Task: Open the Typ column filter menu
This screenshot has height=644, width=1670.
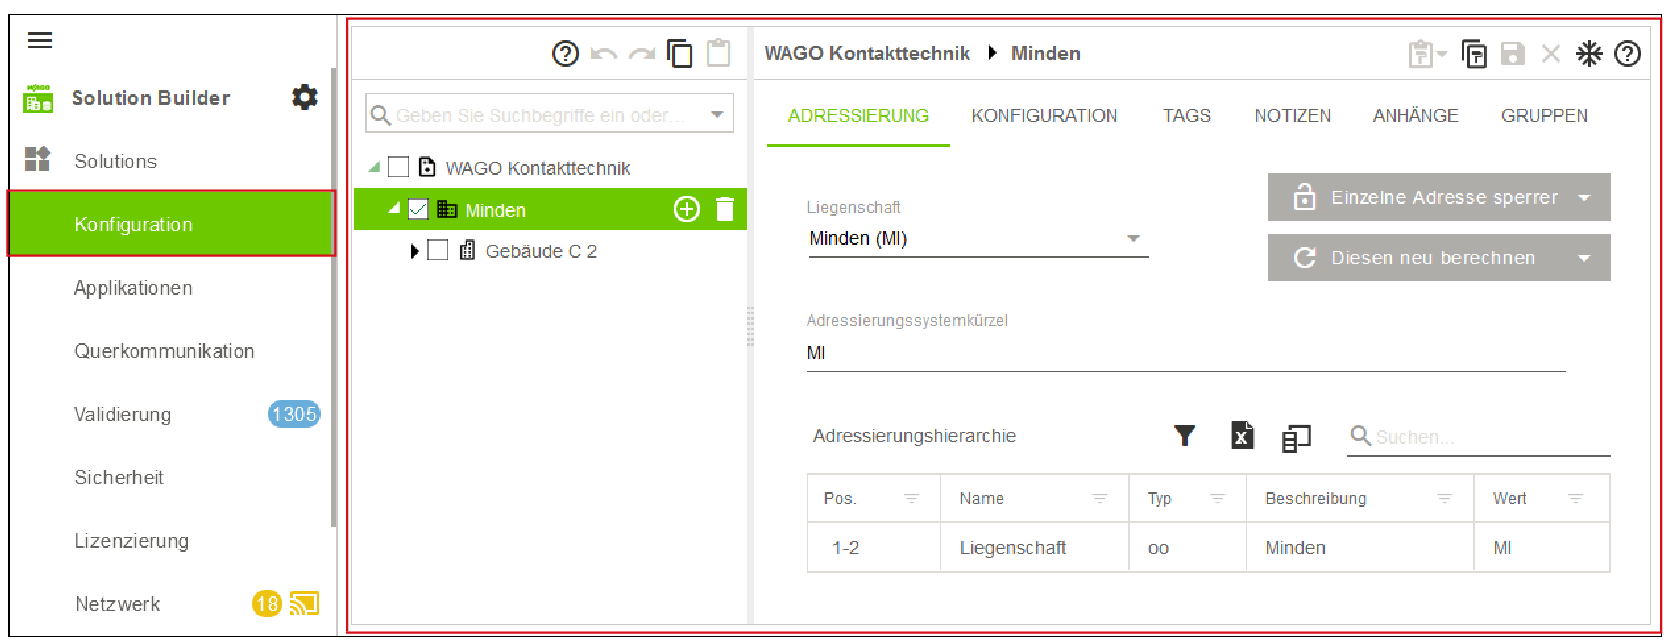Action: tap(1217, 498)
